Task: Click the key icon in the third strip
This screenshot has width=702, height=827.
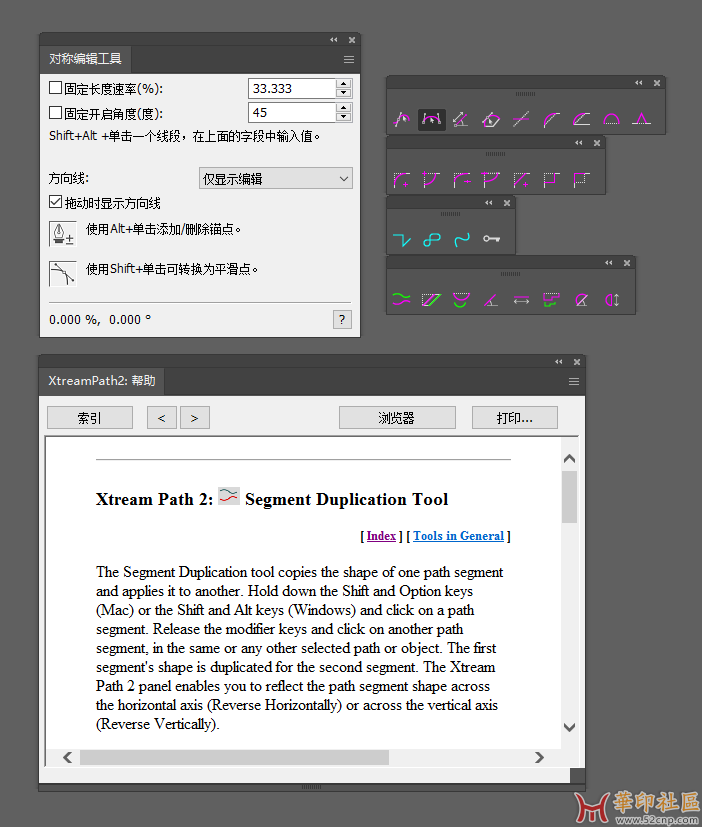Action: click(x=491, y=239)
